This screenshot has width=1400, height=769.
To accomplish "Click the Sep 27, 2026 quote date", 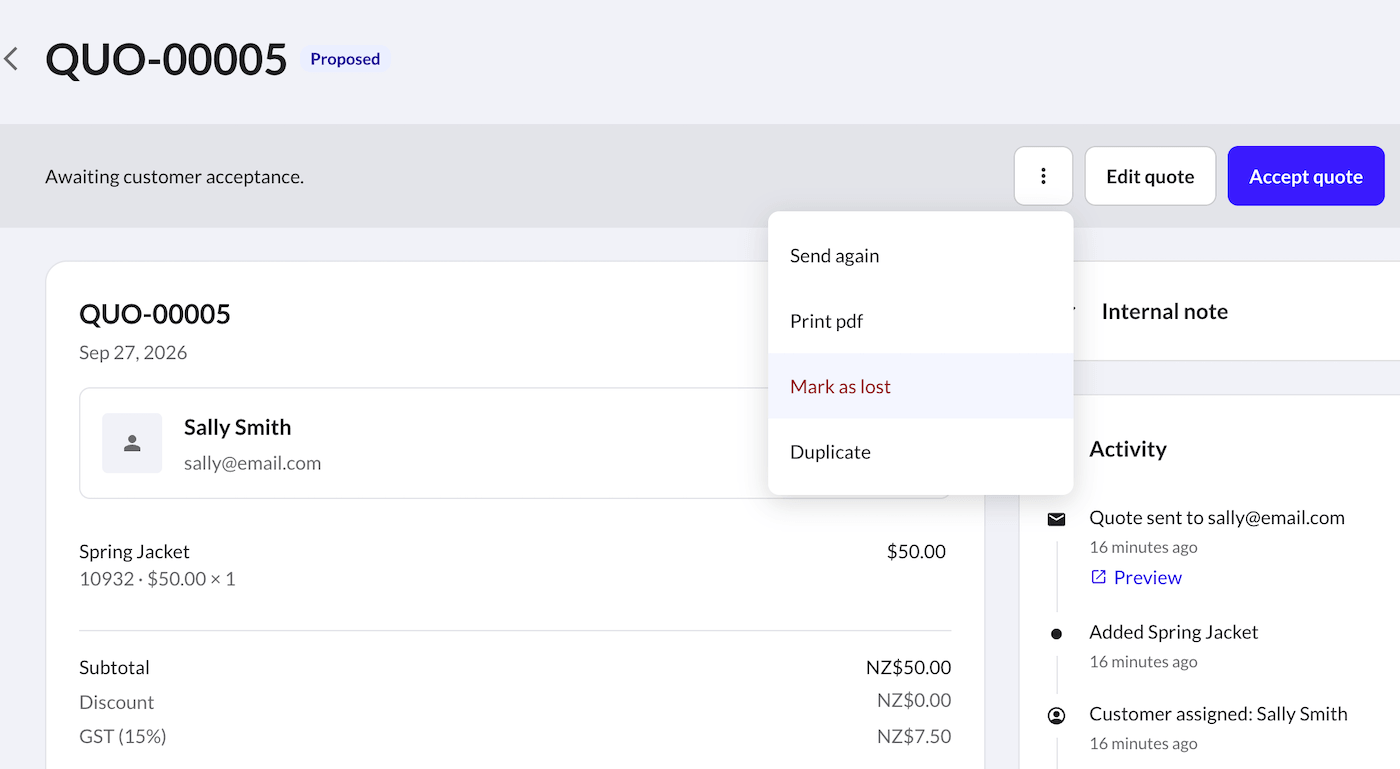I will [133, 353].
